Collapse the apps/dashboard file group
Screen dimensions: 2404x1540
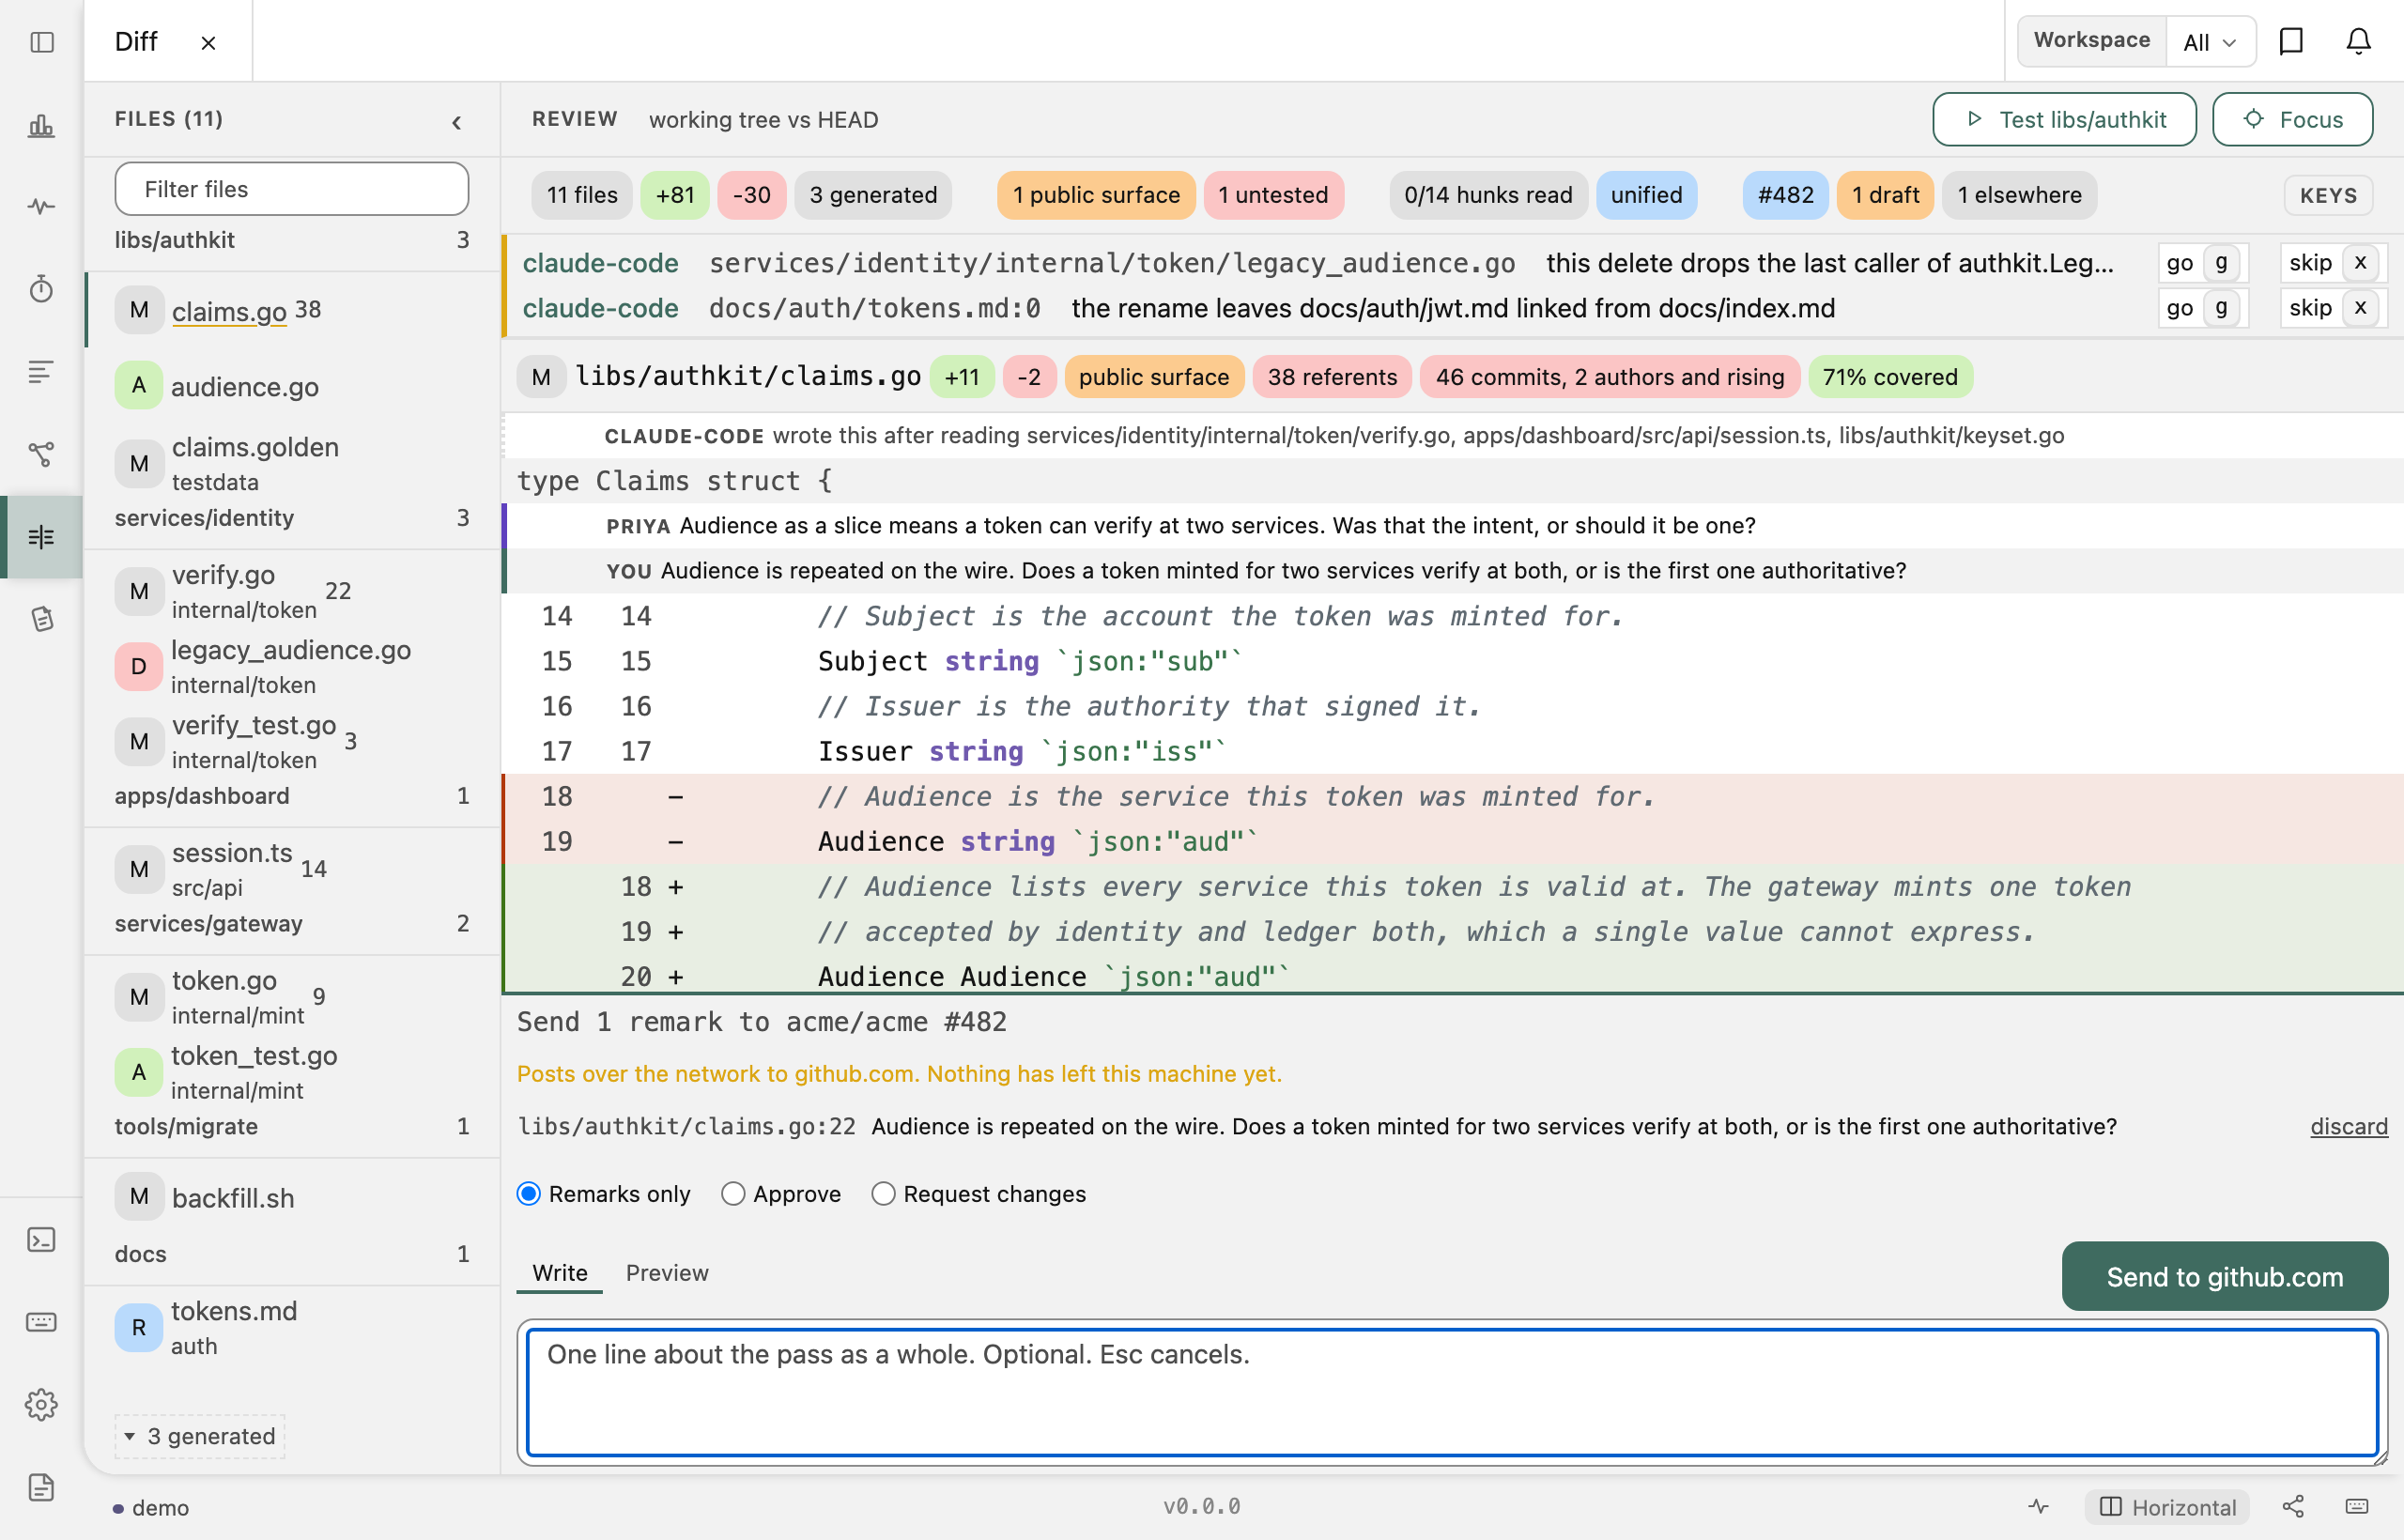pyautogui.click(x=291, y=796)
